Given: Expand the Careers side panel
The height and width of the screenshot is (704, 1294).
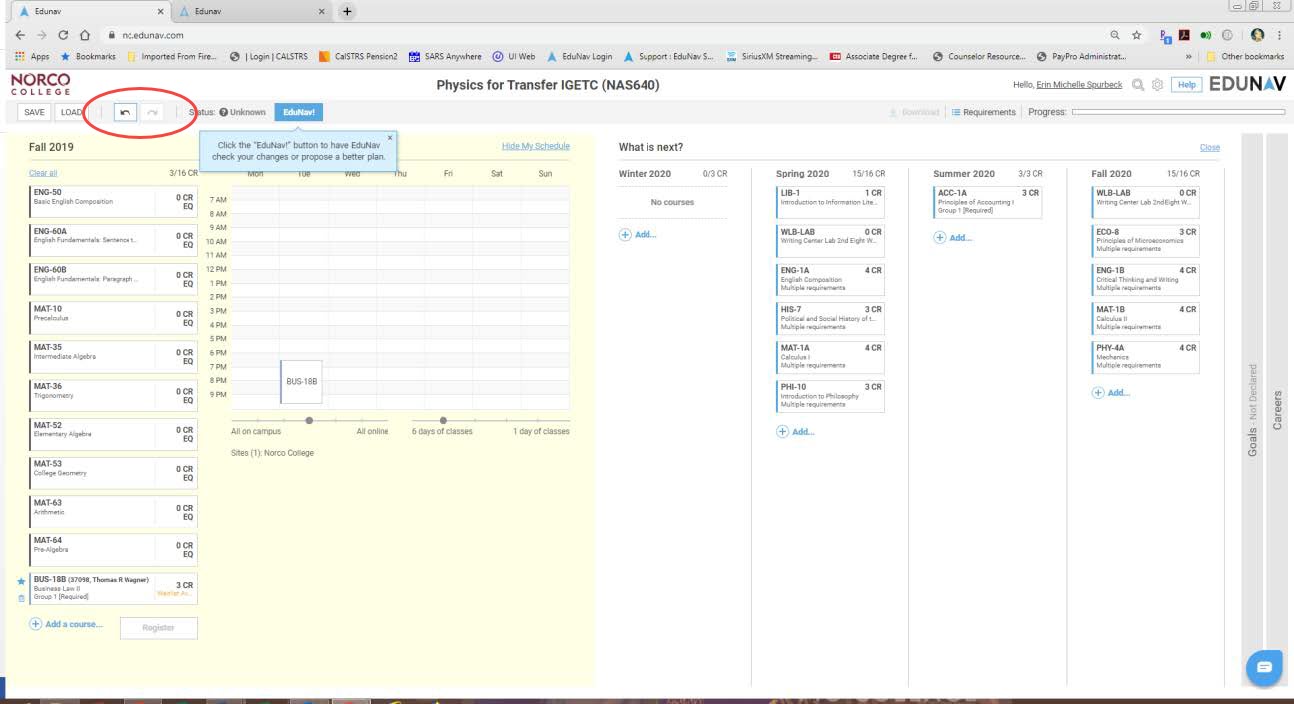Looking at the screenshot, I should pyautogui.click(x=1277, y=410).
